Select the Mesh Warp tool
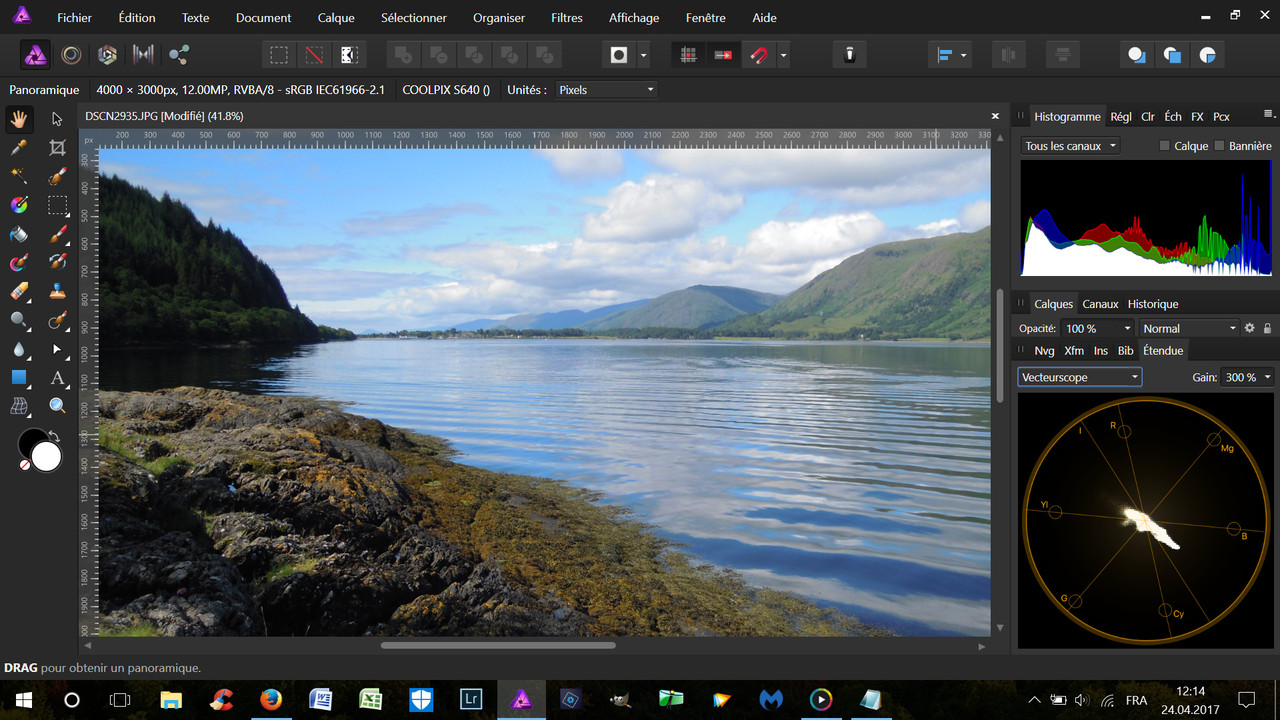This screenshot has height=720, width=1280. pyautogui.click(x=19, y=406)
